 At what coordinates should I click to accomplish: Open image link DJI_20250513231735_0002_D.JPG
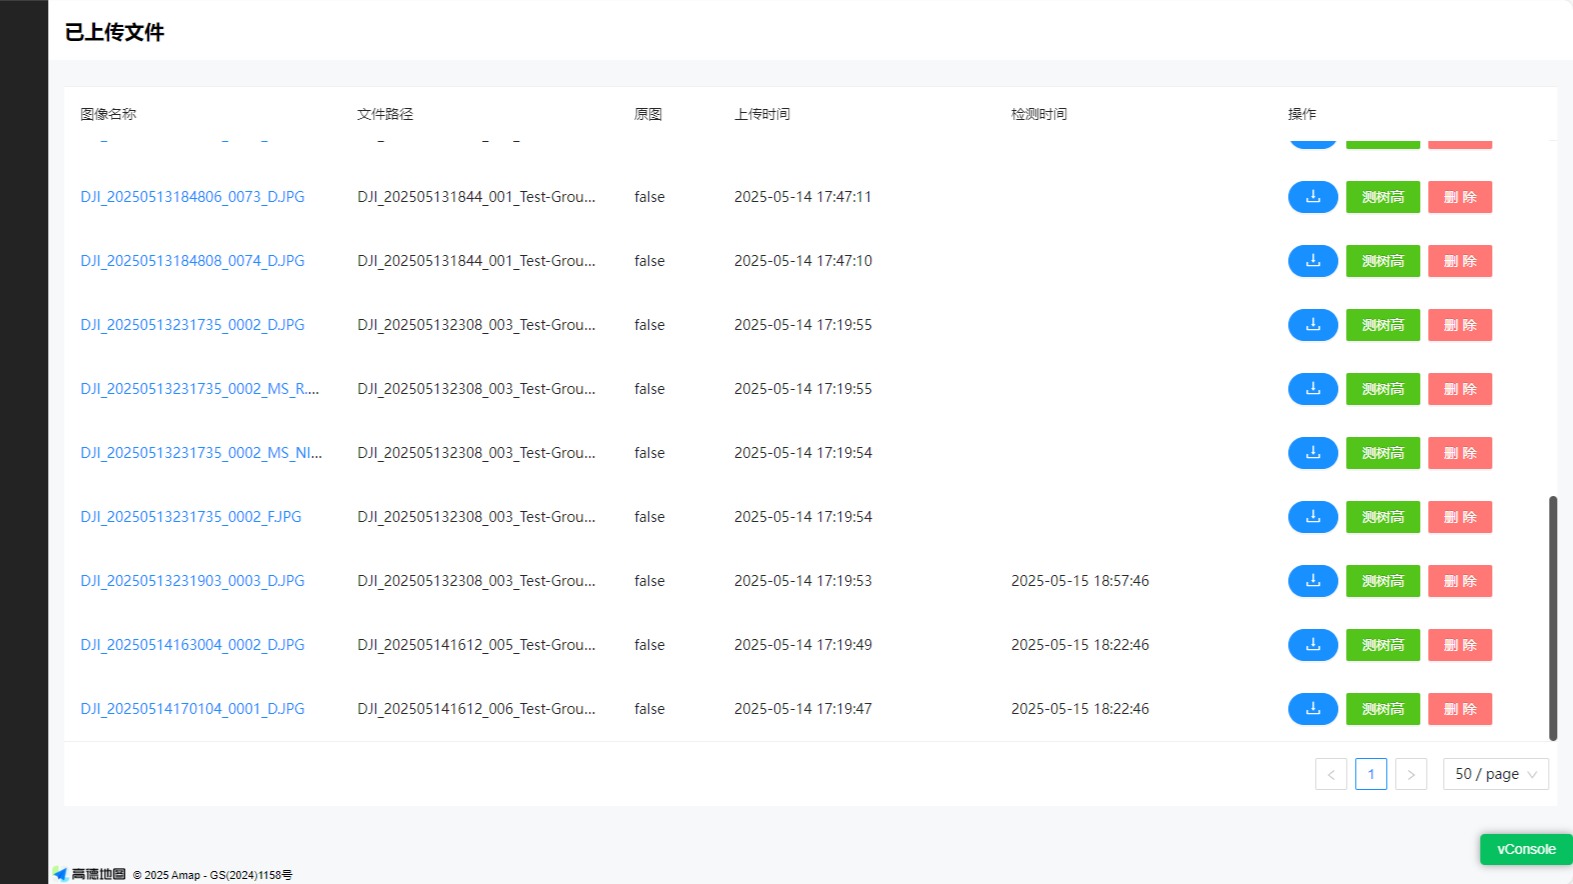click(192, 325)
